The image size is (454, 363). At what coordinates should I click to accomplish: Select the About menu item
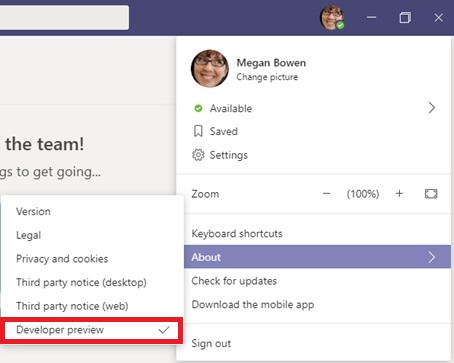coord(317,257)
